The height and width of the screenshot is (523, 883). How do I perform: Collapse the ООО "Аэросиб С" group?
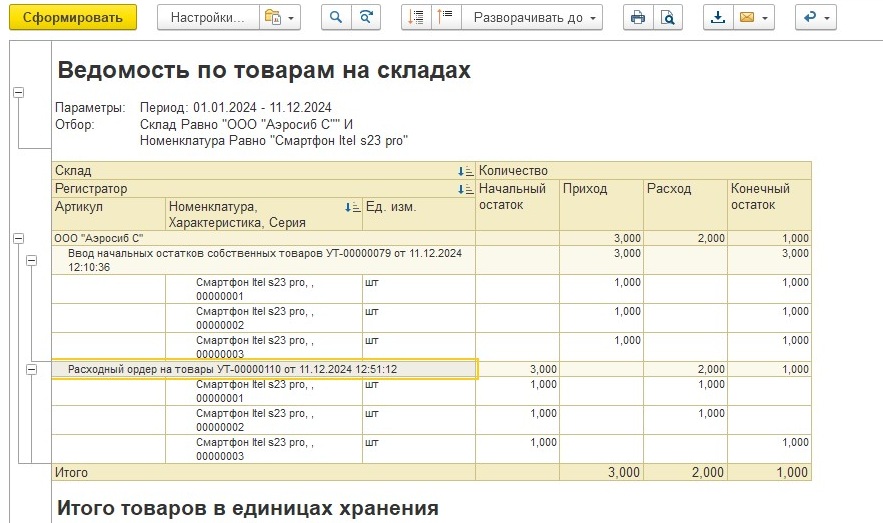18,239
